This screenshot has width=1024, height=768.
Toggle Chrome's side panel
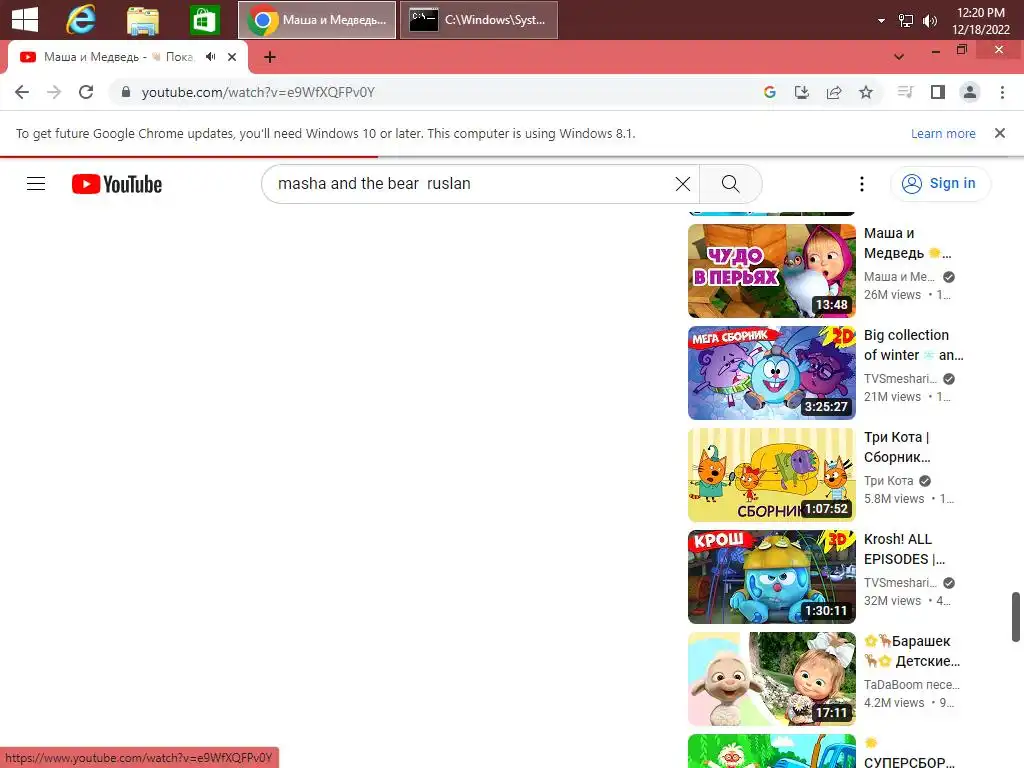[938, 92]
